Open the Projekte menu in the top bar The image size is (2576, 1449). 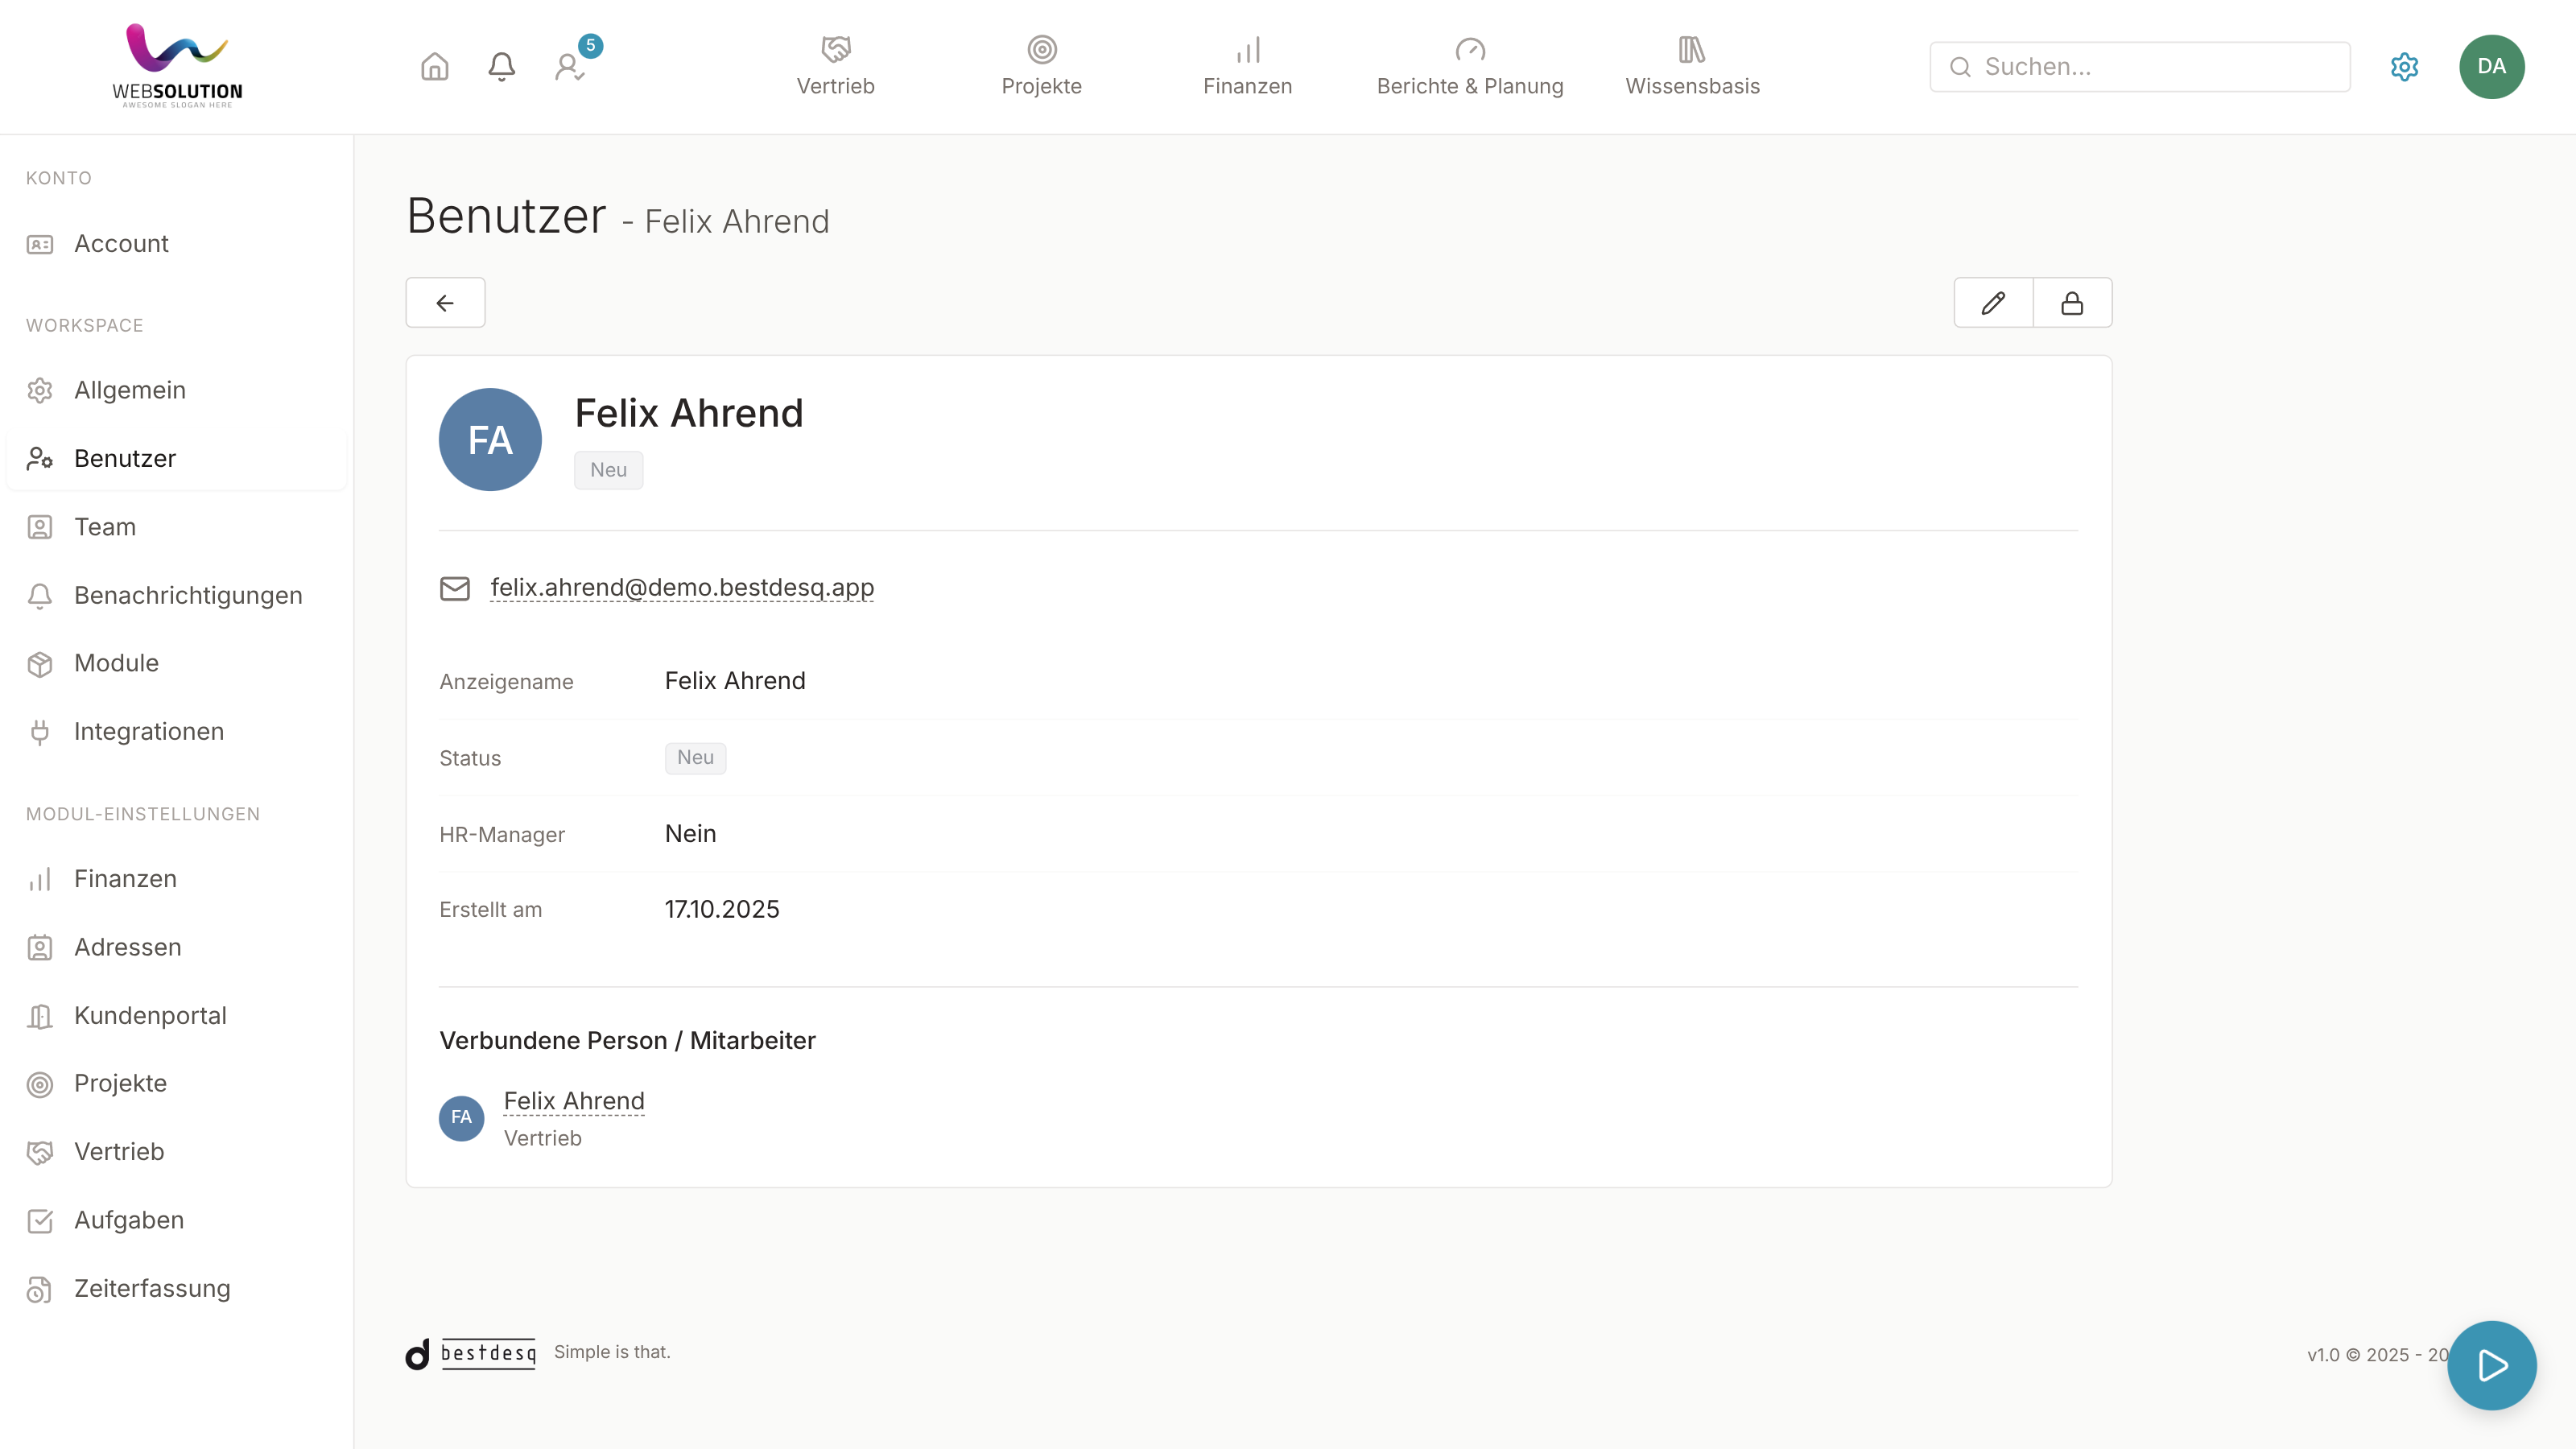(1041, 66)
